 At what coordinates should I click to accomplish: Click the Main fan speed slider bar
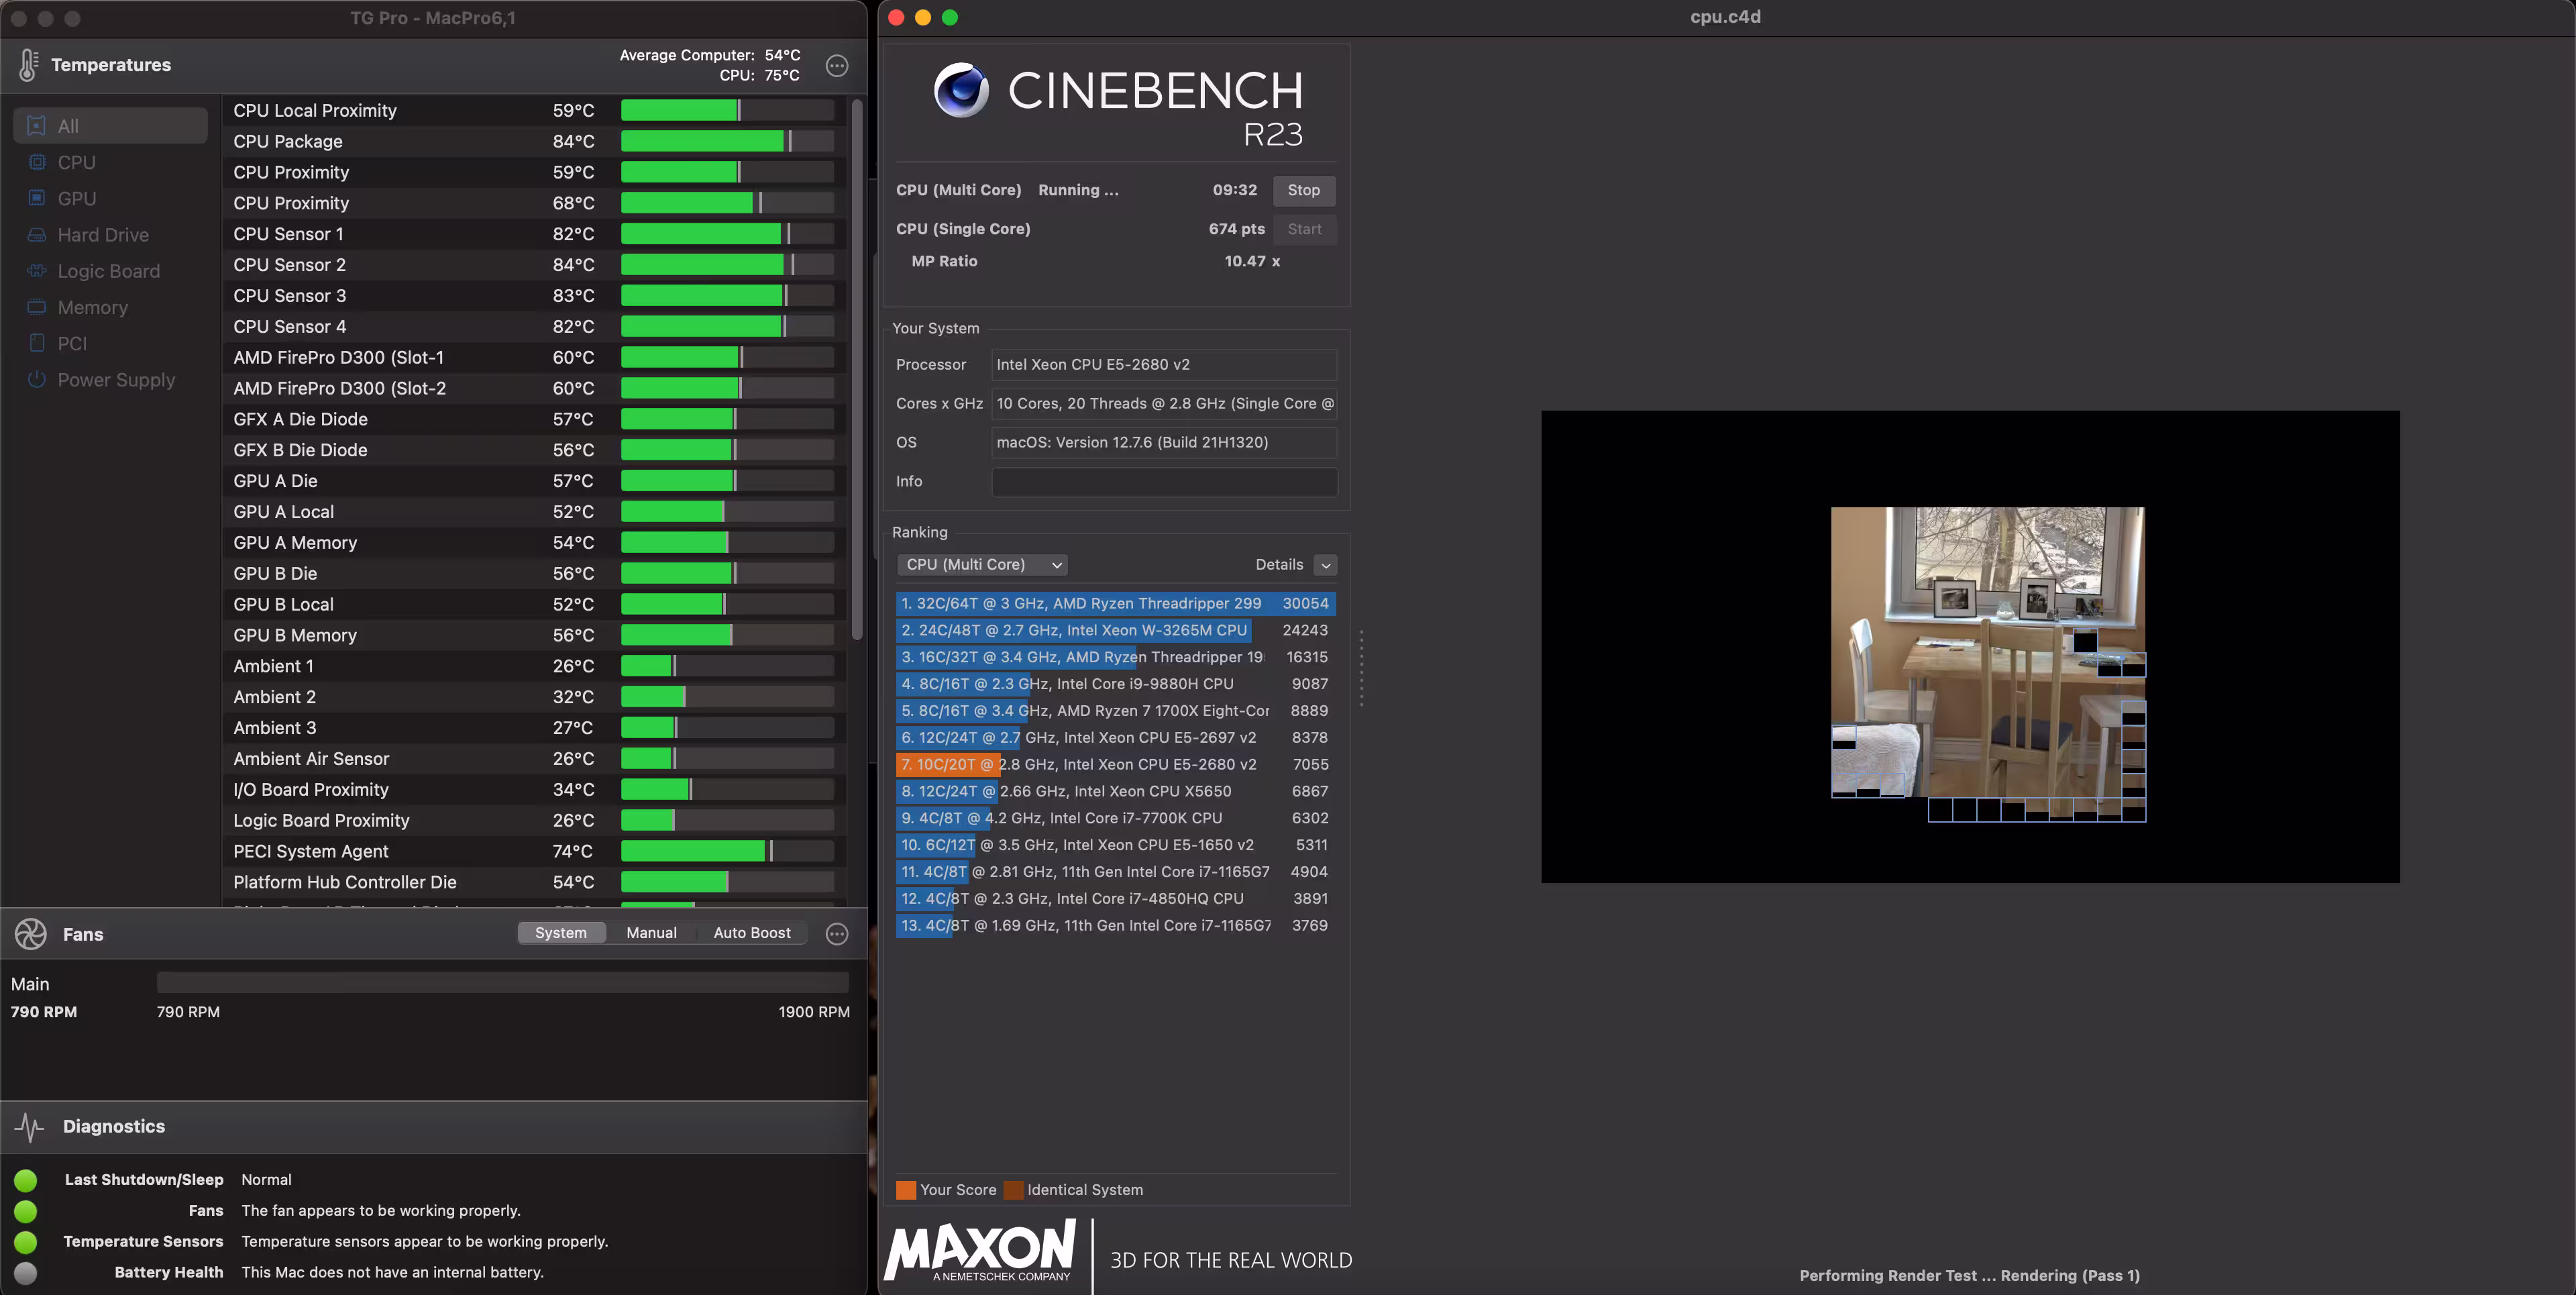click(503, 983)
